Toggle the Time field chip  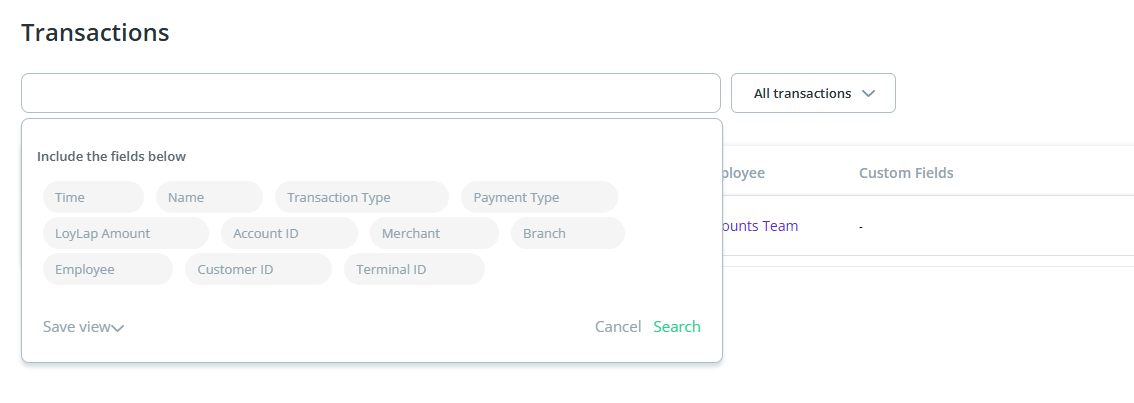pos(93,197)
